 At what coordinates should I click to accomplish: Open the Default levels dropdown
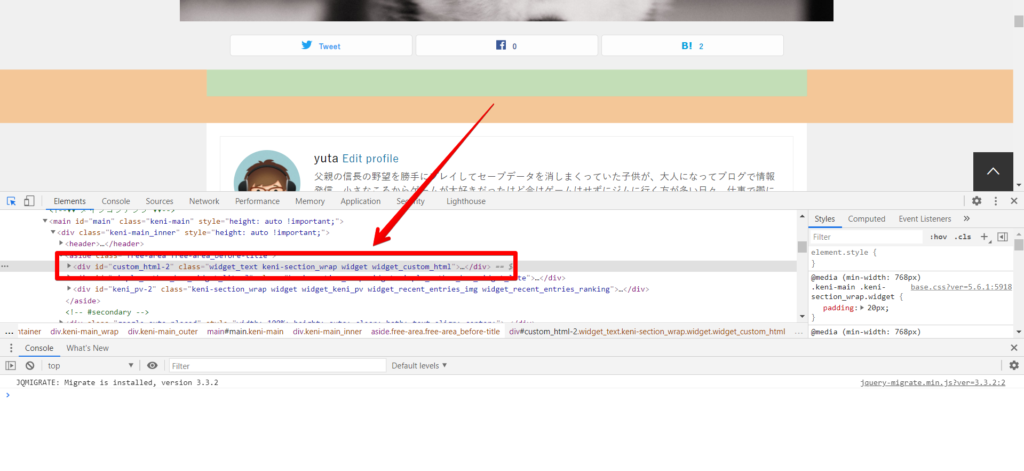click(x=420, y=366)
